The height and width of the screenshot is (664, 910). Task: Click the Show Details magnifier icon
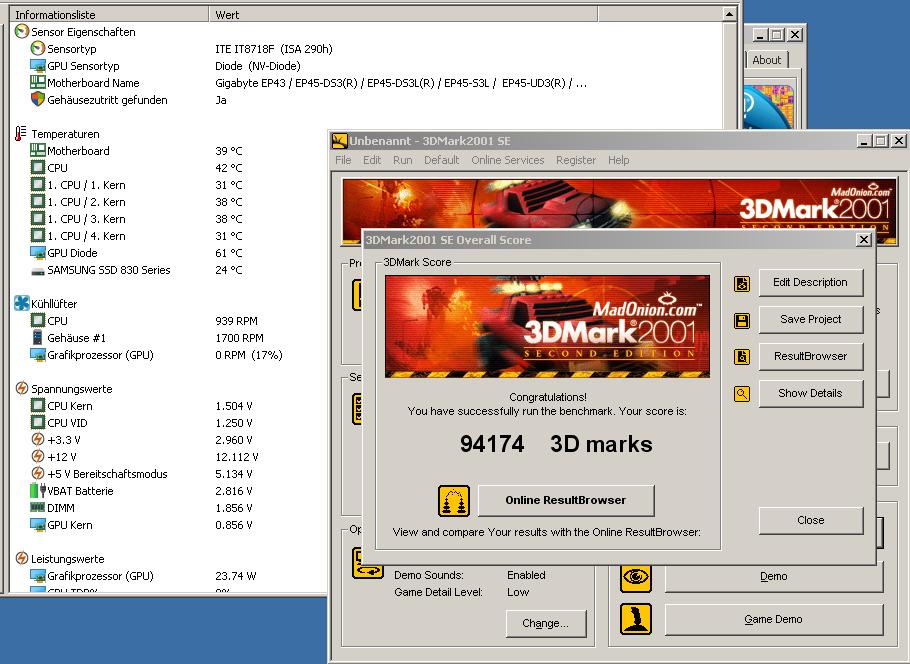tap(742, 394)
